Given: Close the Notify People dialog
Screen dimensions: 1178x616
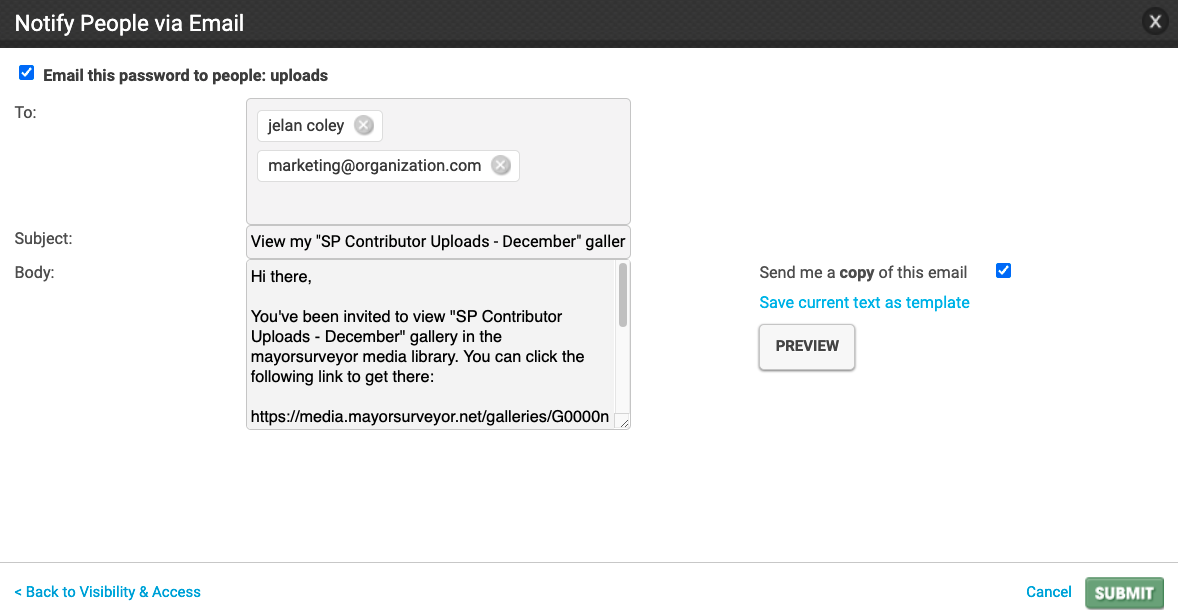Looking at the screenshot, I should pos(1155,23).
